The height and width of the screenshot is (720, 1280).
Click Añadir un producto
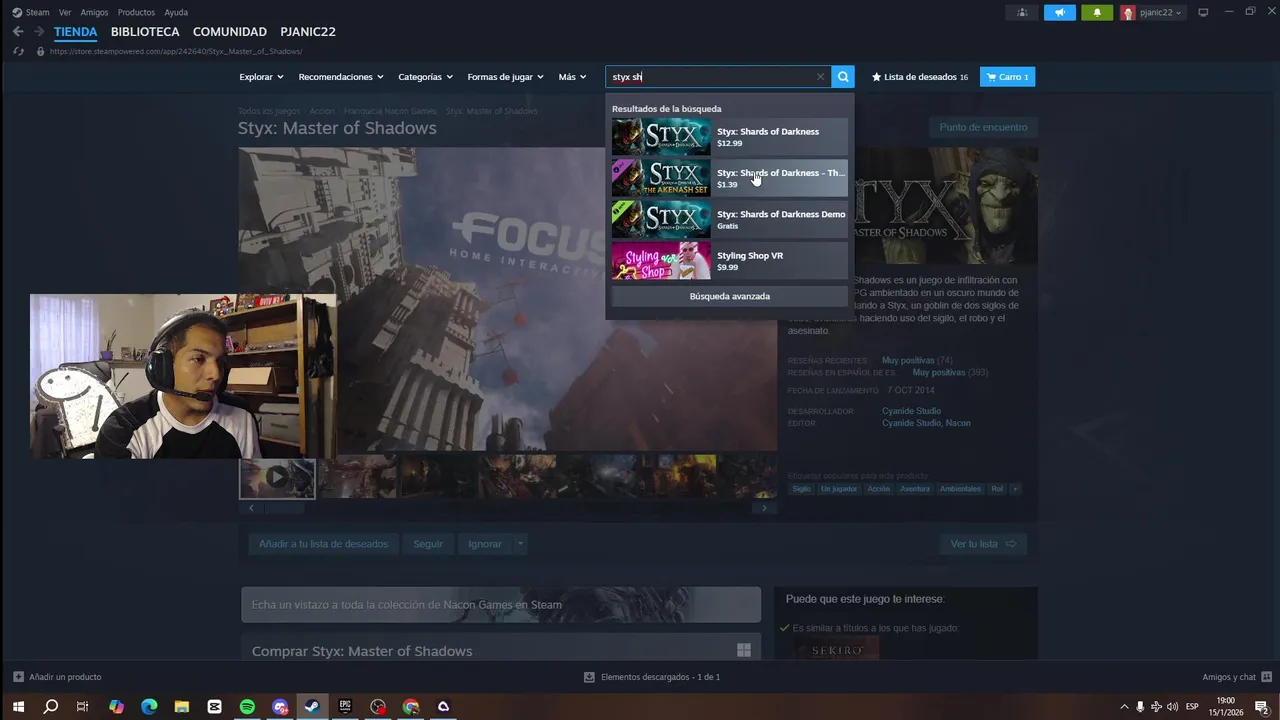pyautogui.click(x=57, y=677)
